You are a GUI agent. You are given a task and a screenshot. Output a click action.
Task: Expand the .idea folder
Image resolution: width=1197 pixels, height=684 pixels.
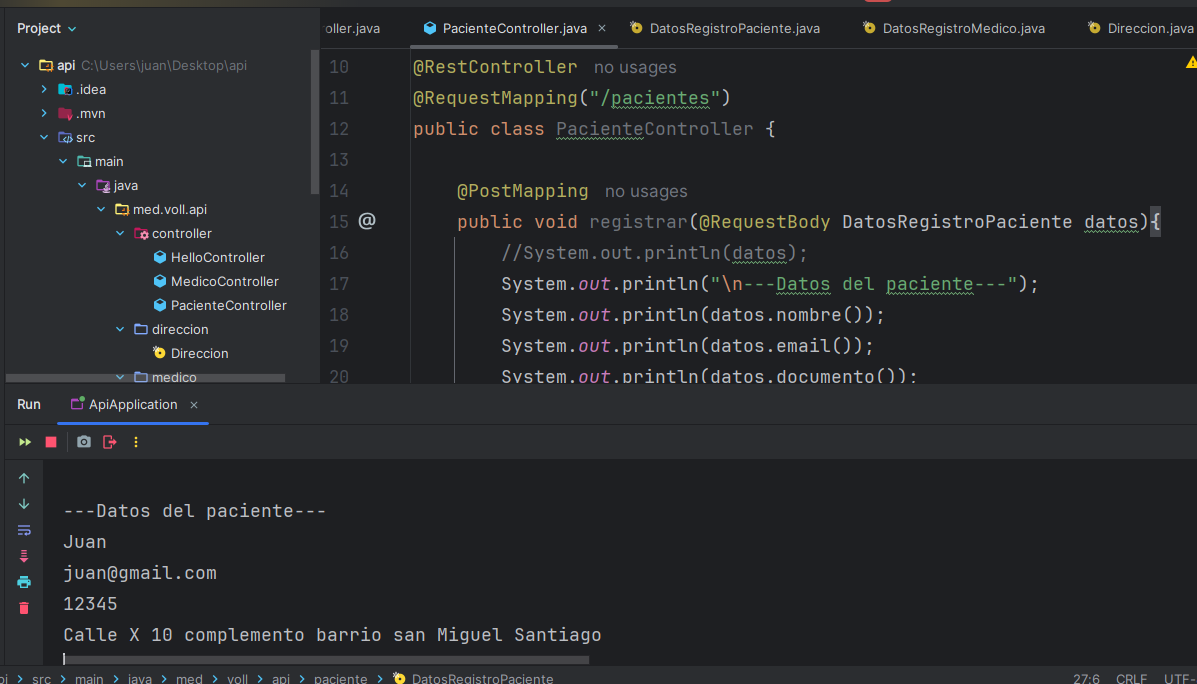click(x=44, y=89)
